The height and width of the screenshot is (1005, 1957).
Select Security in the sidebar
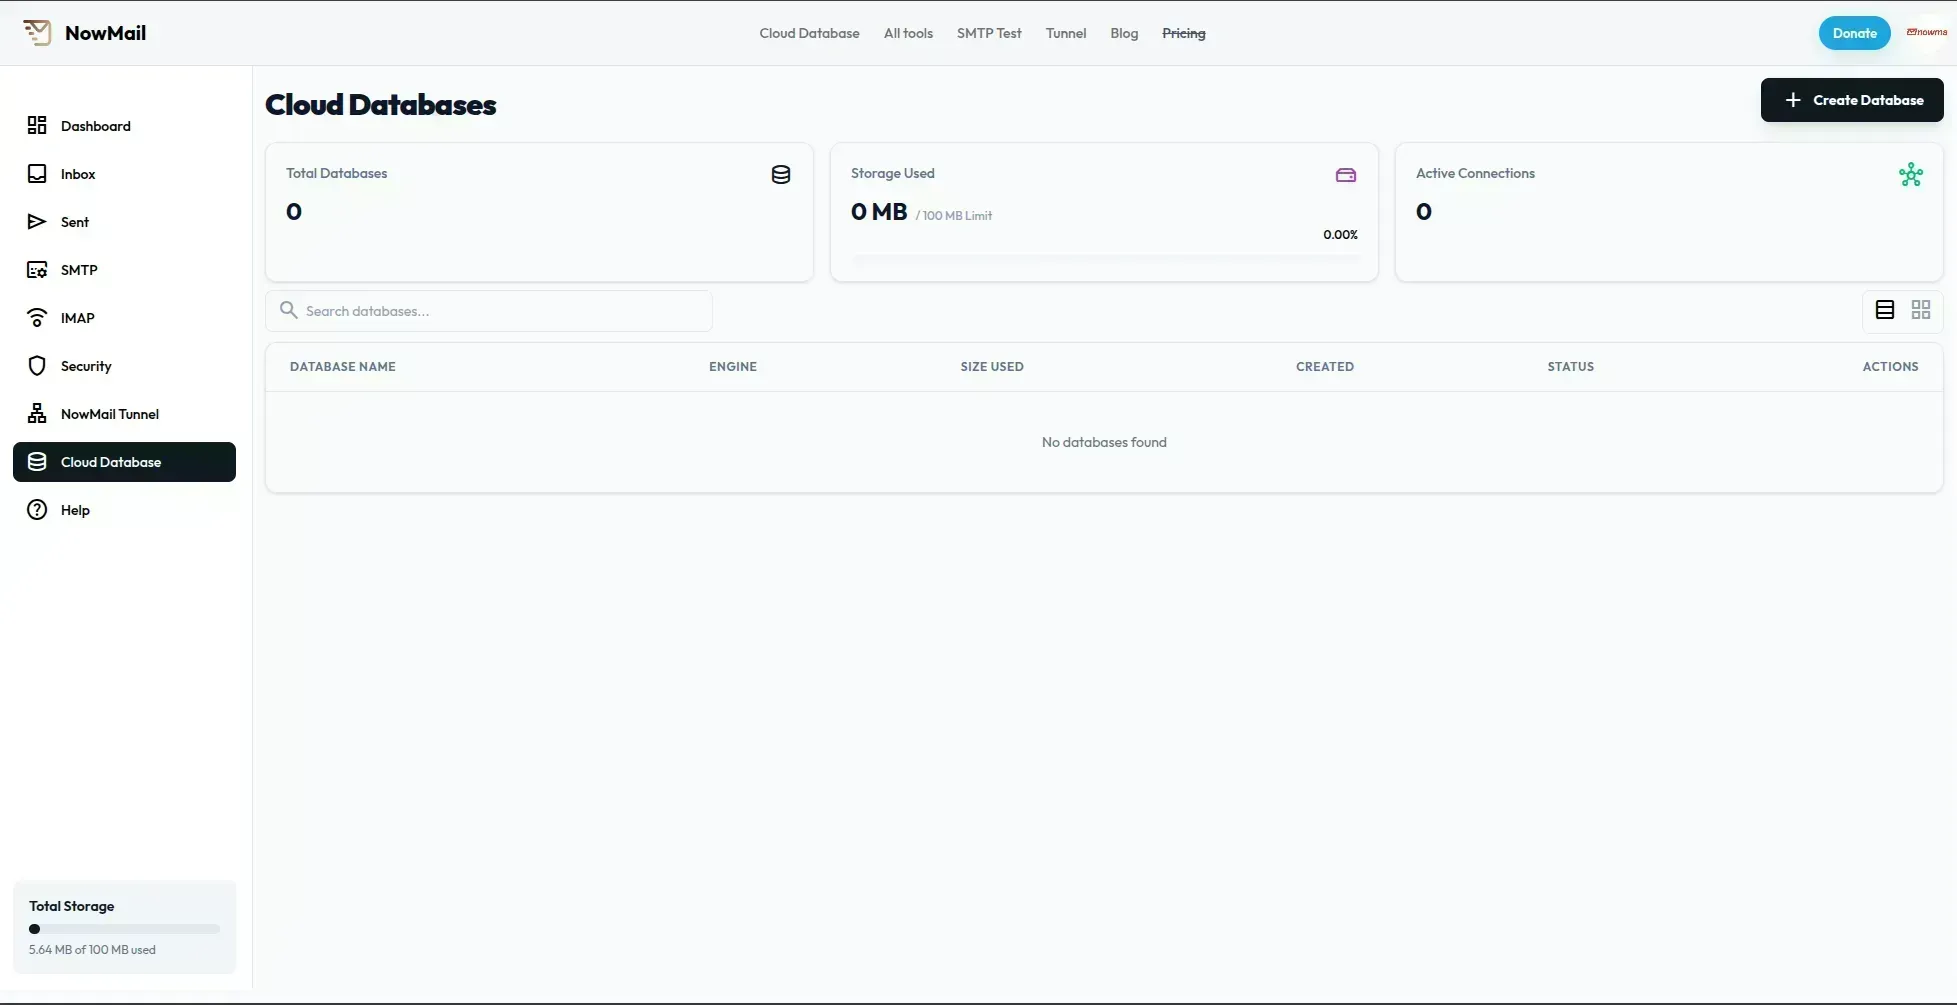pos(85,366)
